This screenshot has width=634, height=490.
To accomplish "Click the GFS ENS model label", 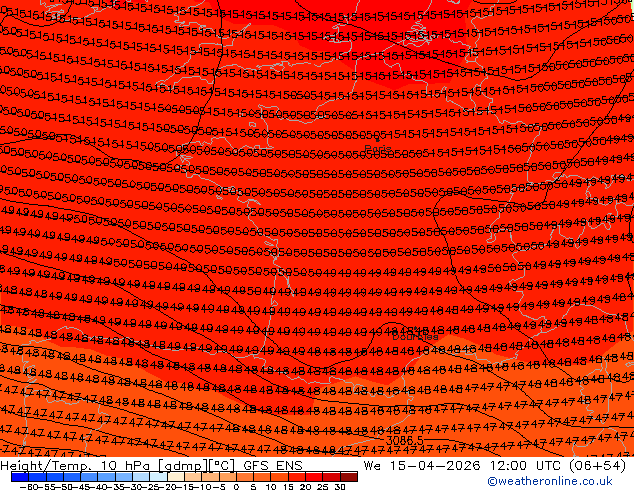I will click(273, 466).
